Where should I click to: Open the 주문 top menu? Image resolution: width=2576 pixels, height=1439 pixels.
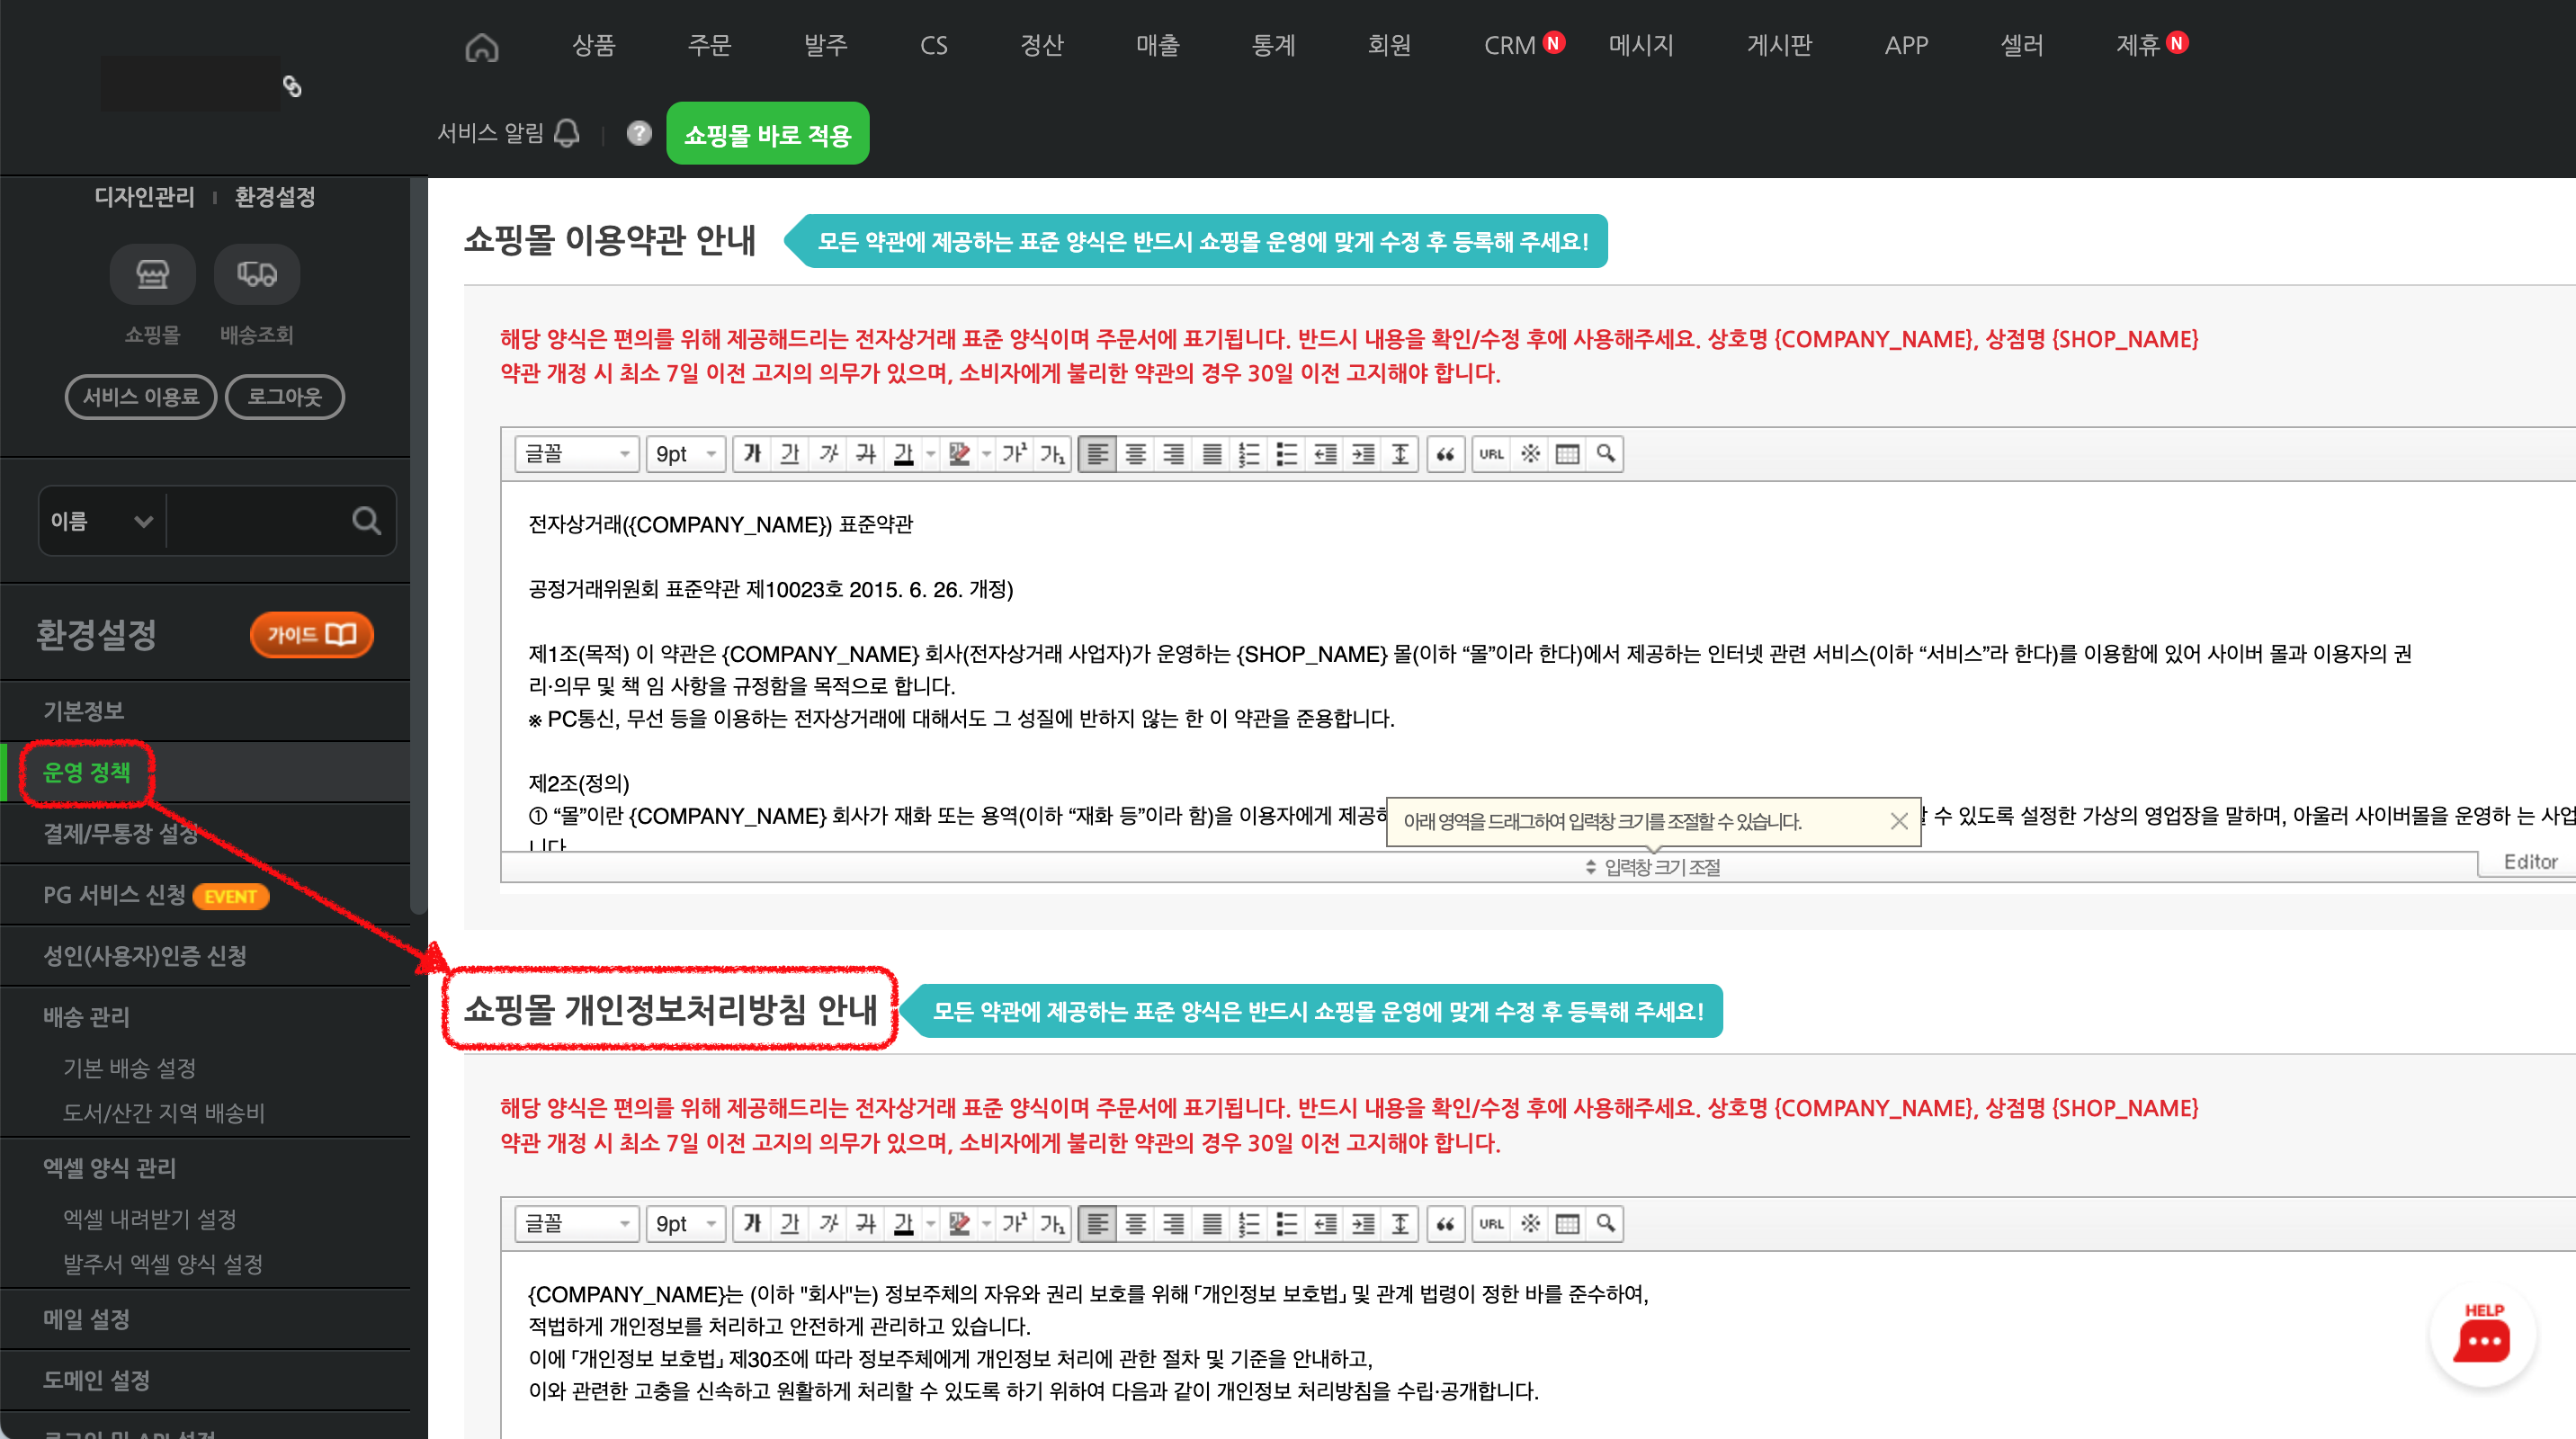pyautogui.click(x=709, y=45)
